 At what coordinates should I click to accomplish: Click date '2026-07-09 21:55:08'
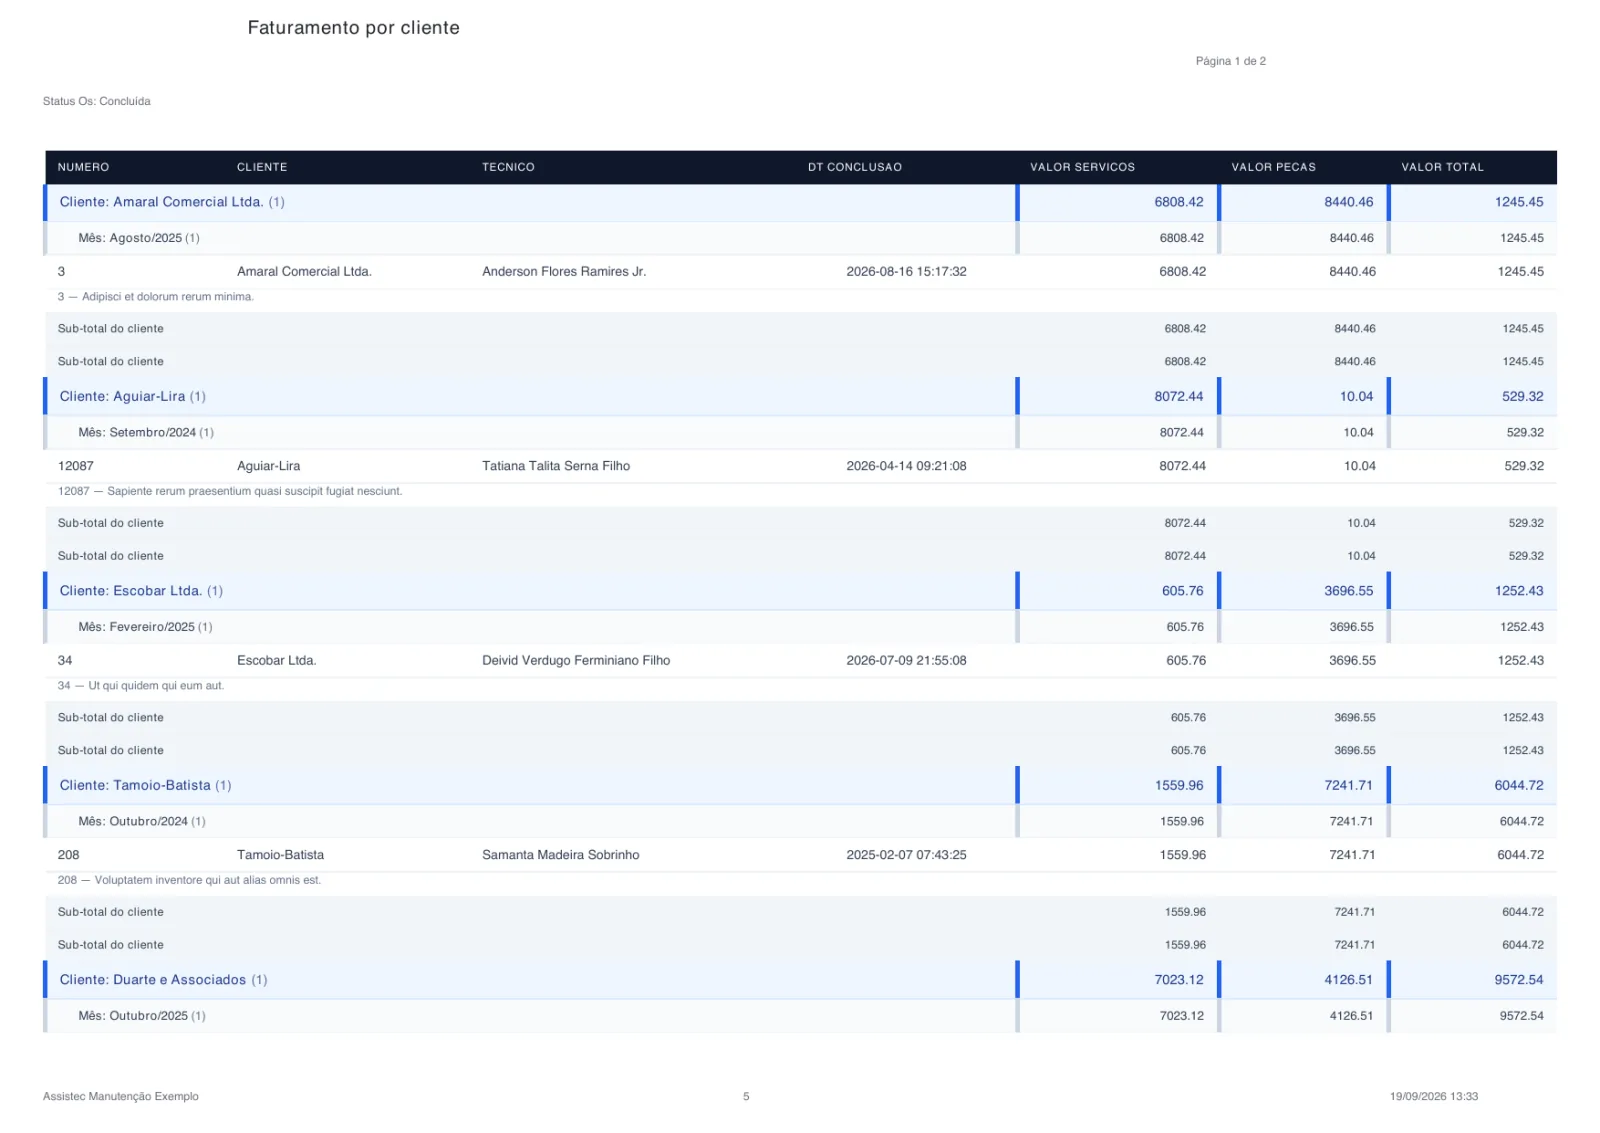[906, 660]
